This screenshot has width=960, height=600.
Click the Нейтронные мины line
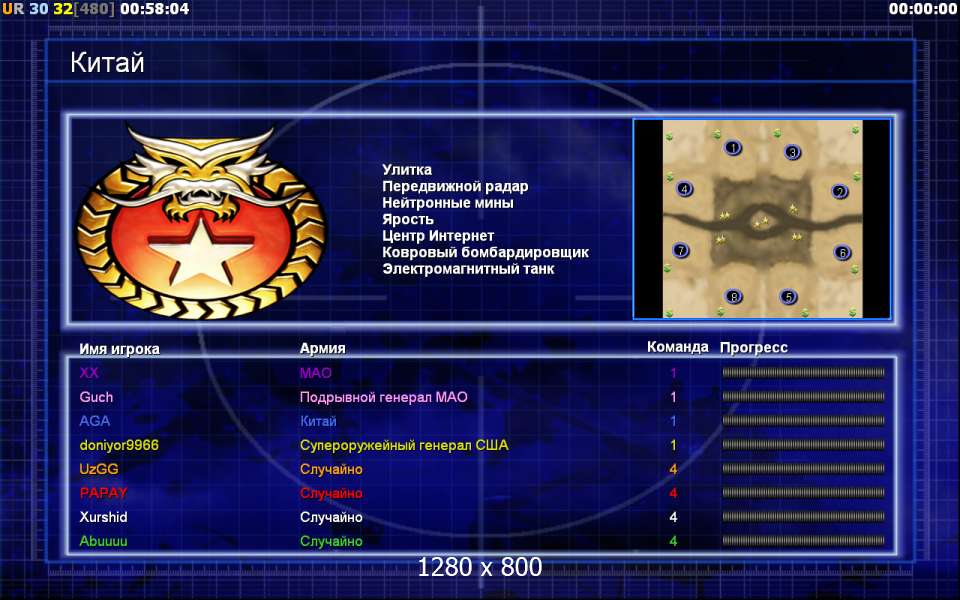click(448, 203)
